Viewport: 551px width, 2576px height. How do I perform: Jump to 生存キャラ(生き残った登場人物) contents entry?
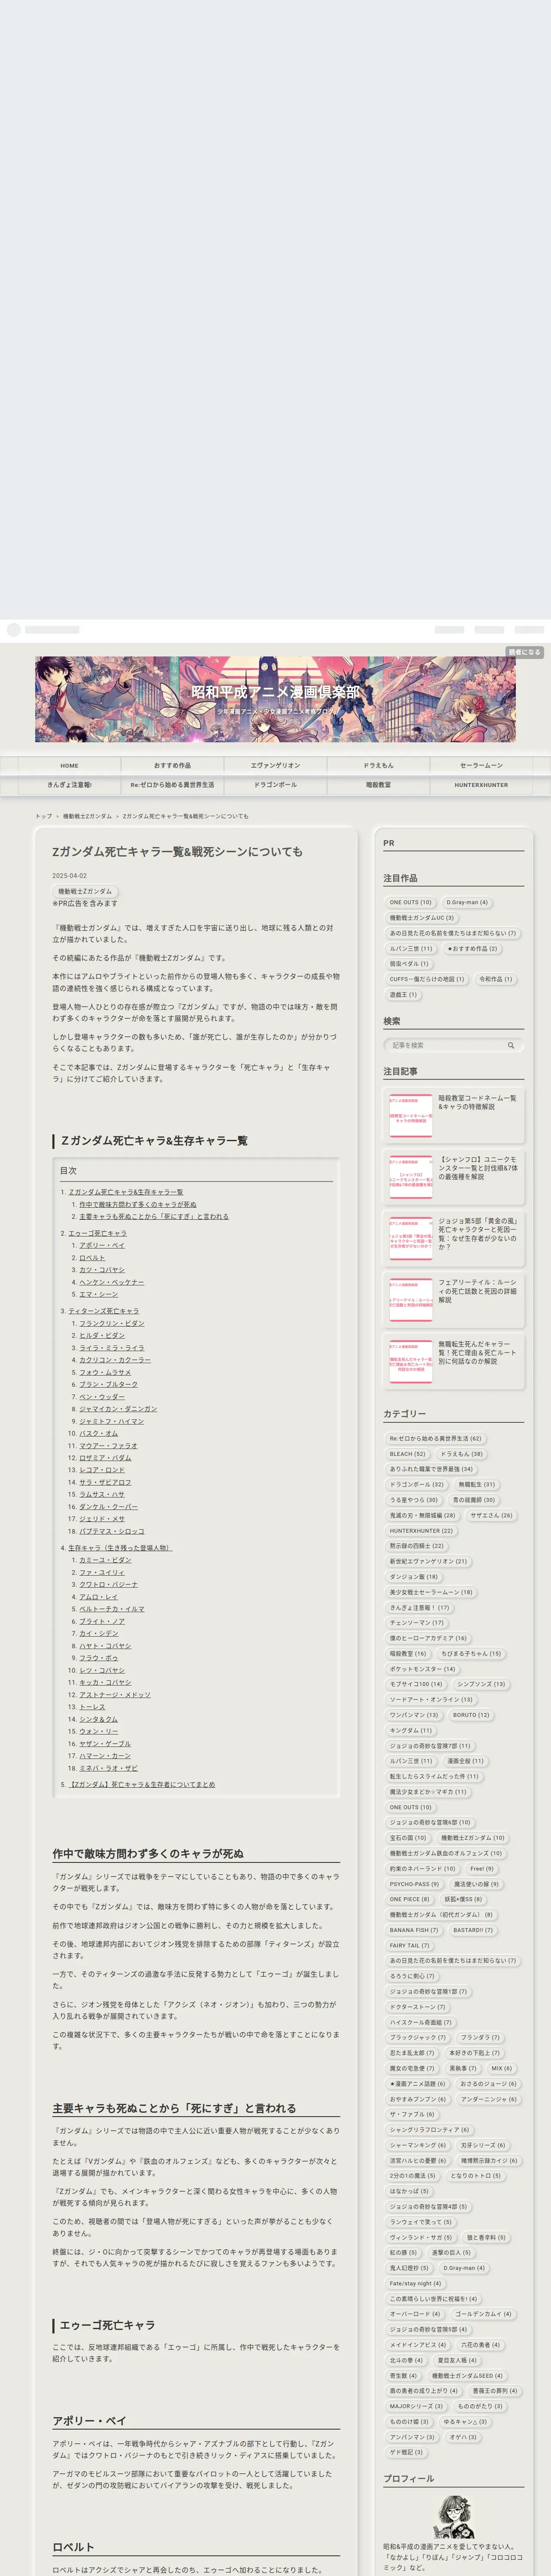coord(120,1548)
